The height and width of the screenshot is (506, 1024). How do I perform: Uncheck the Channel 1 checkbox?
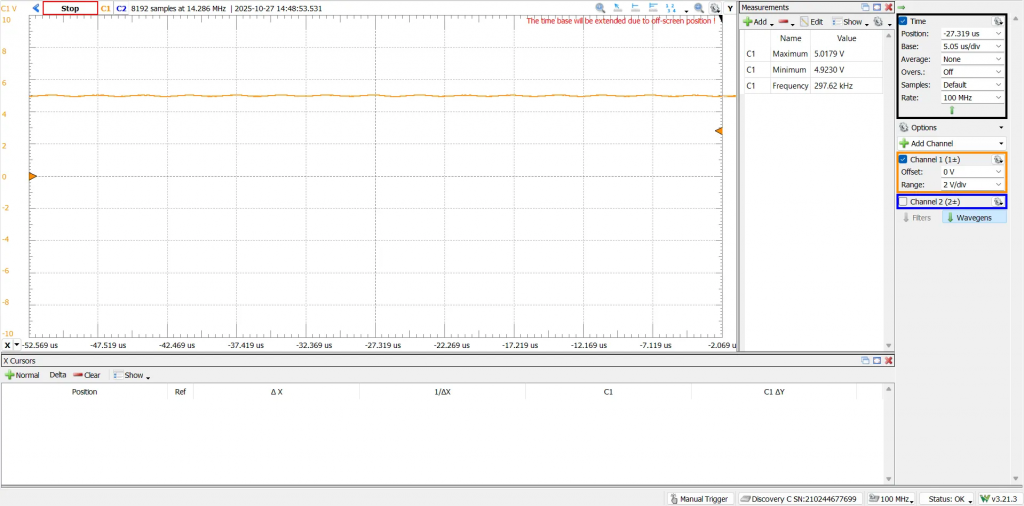[904, 159]
